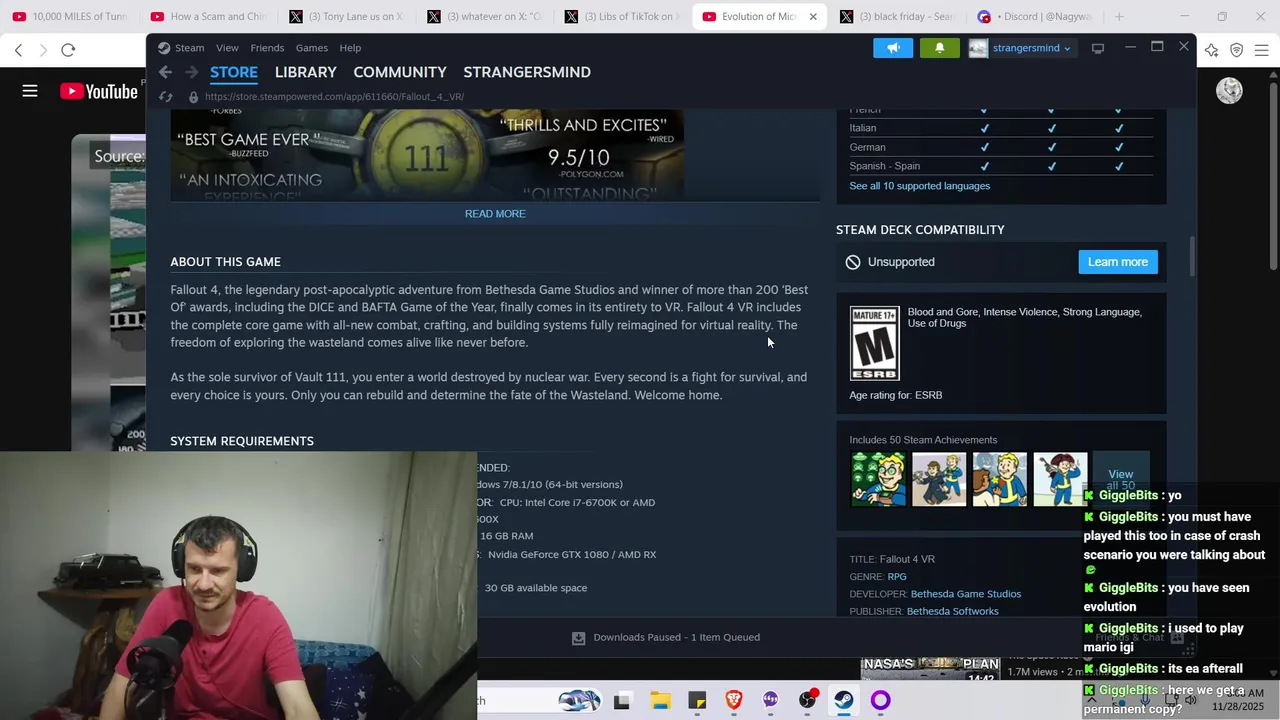Image resolution: width=1280 pixels, height=720 pixels.
Task: Open Brave browser from taskbar
Action: [x=734, y=700]
